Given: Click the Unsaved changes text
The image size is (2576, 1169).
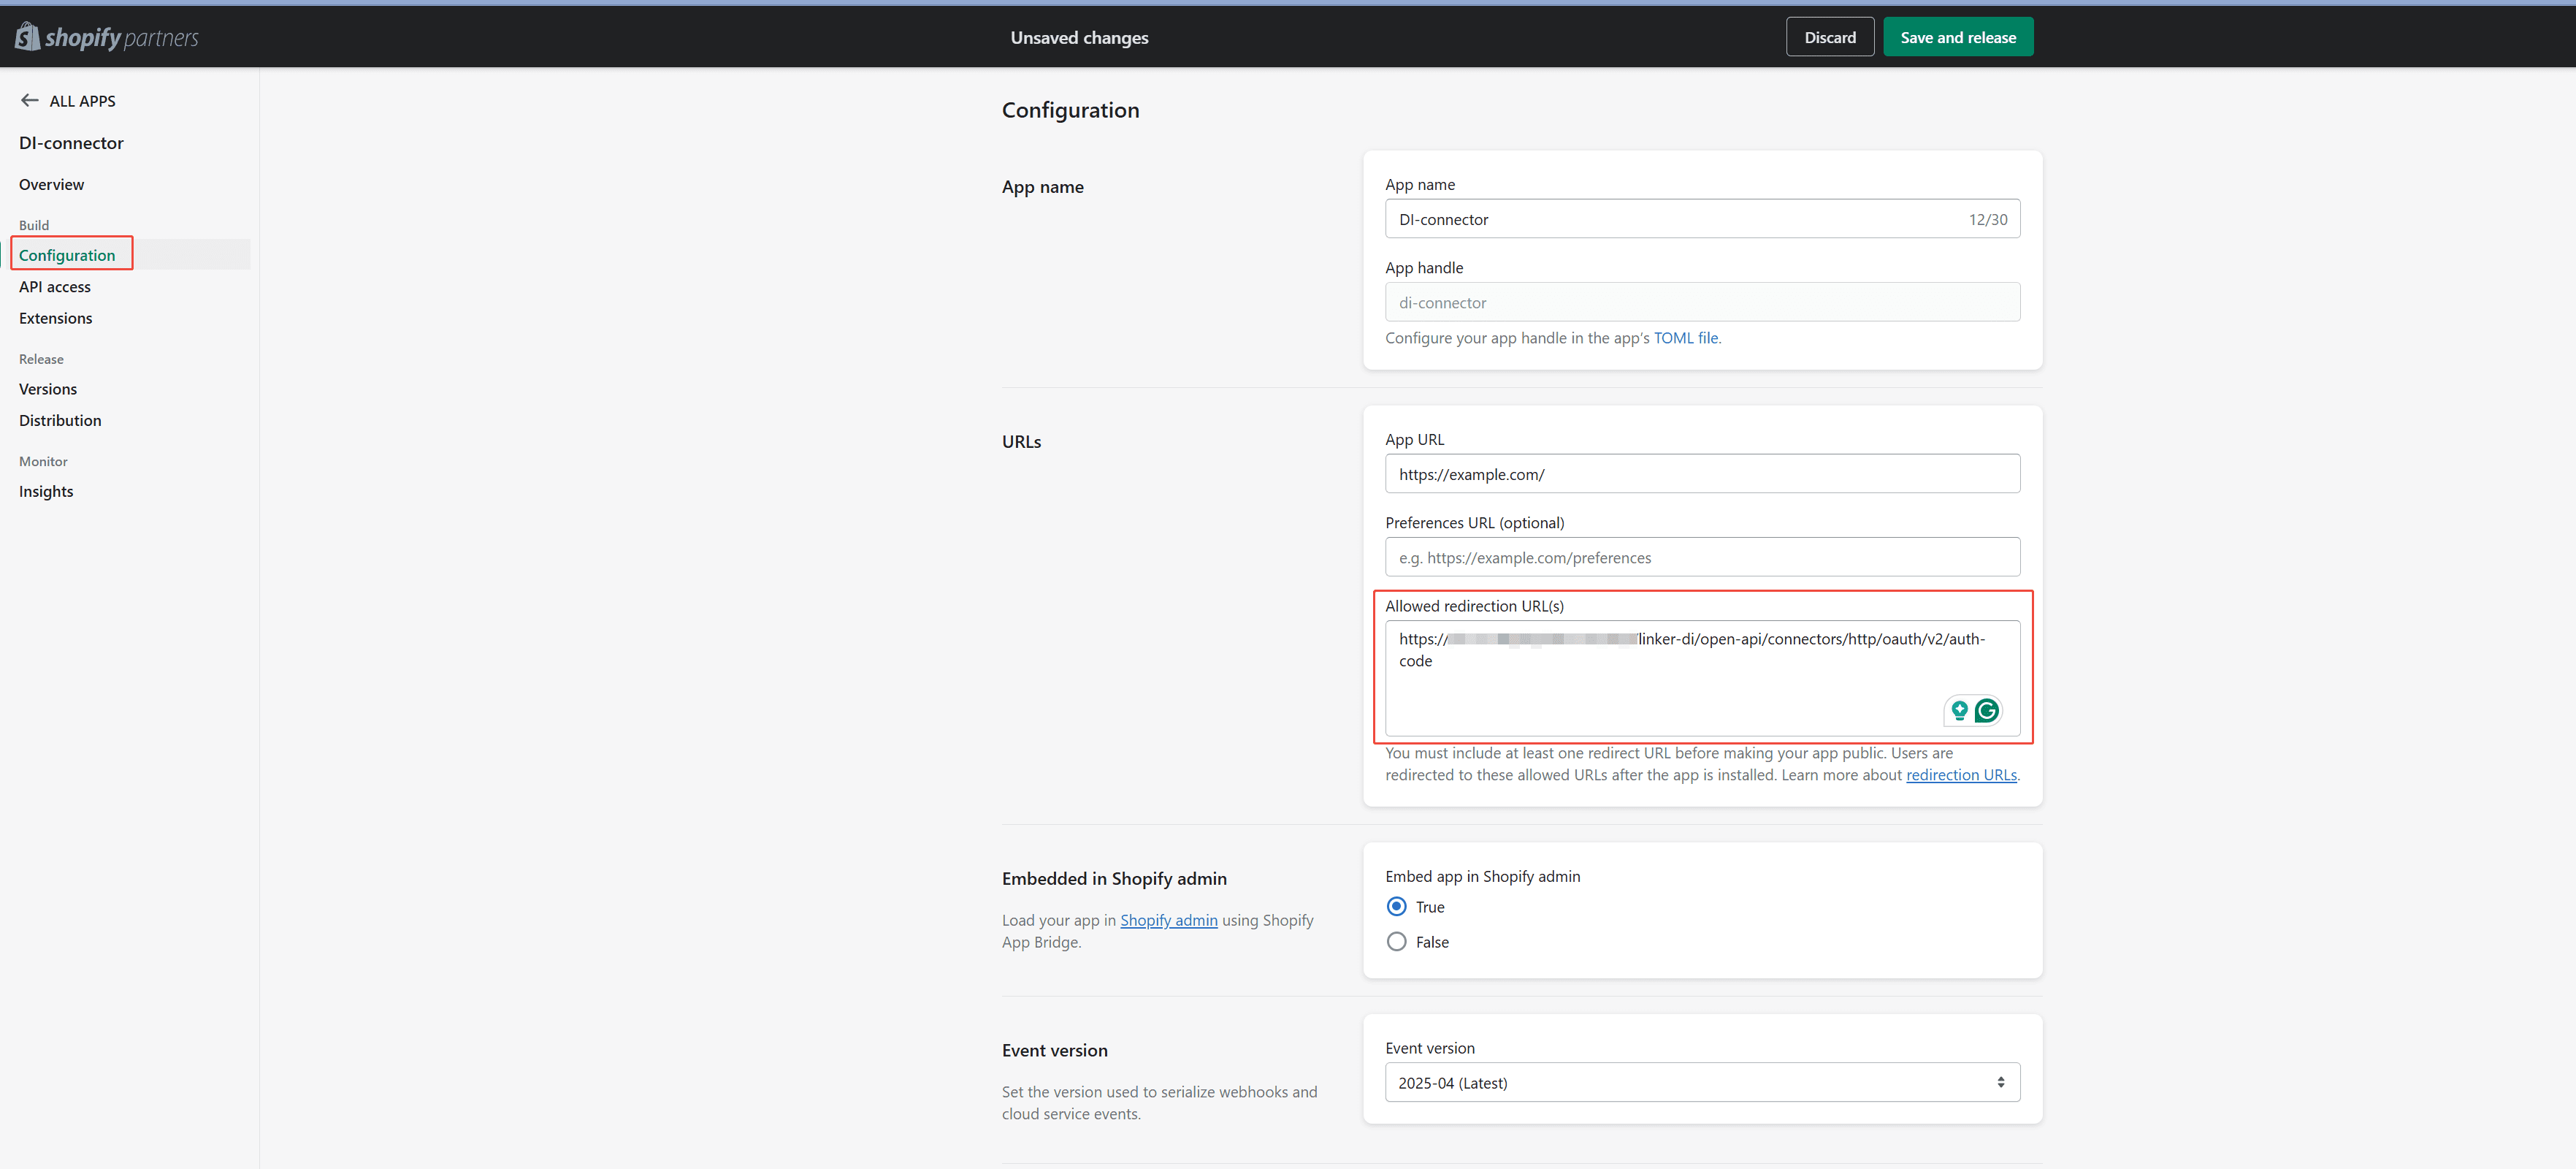Looking at the screenshot, I should click(x=1079, y=37).
